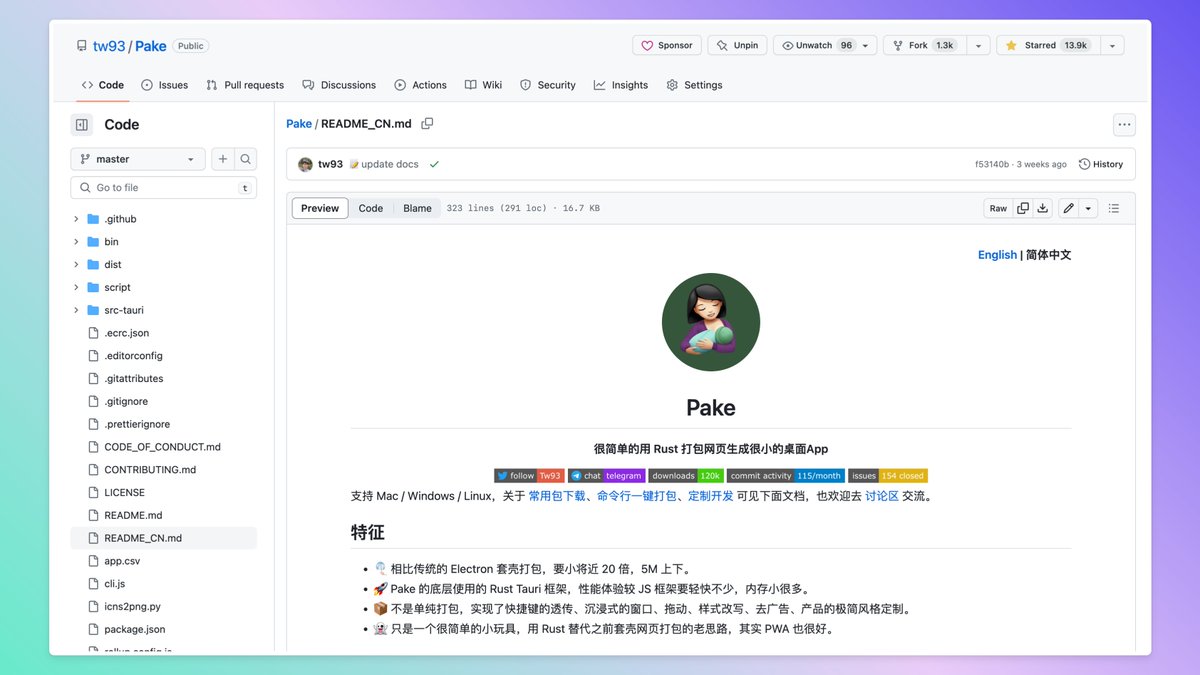Collapse the file tree with the sidebar icon

pos(81,124)
